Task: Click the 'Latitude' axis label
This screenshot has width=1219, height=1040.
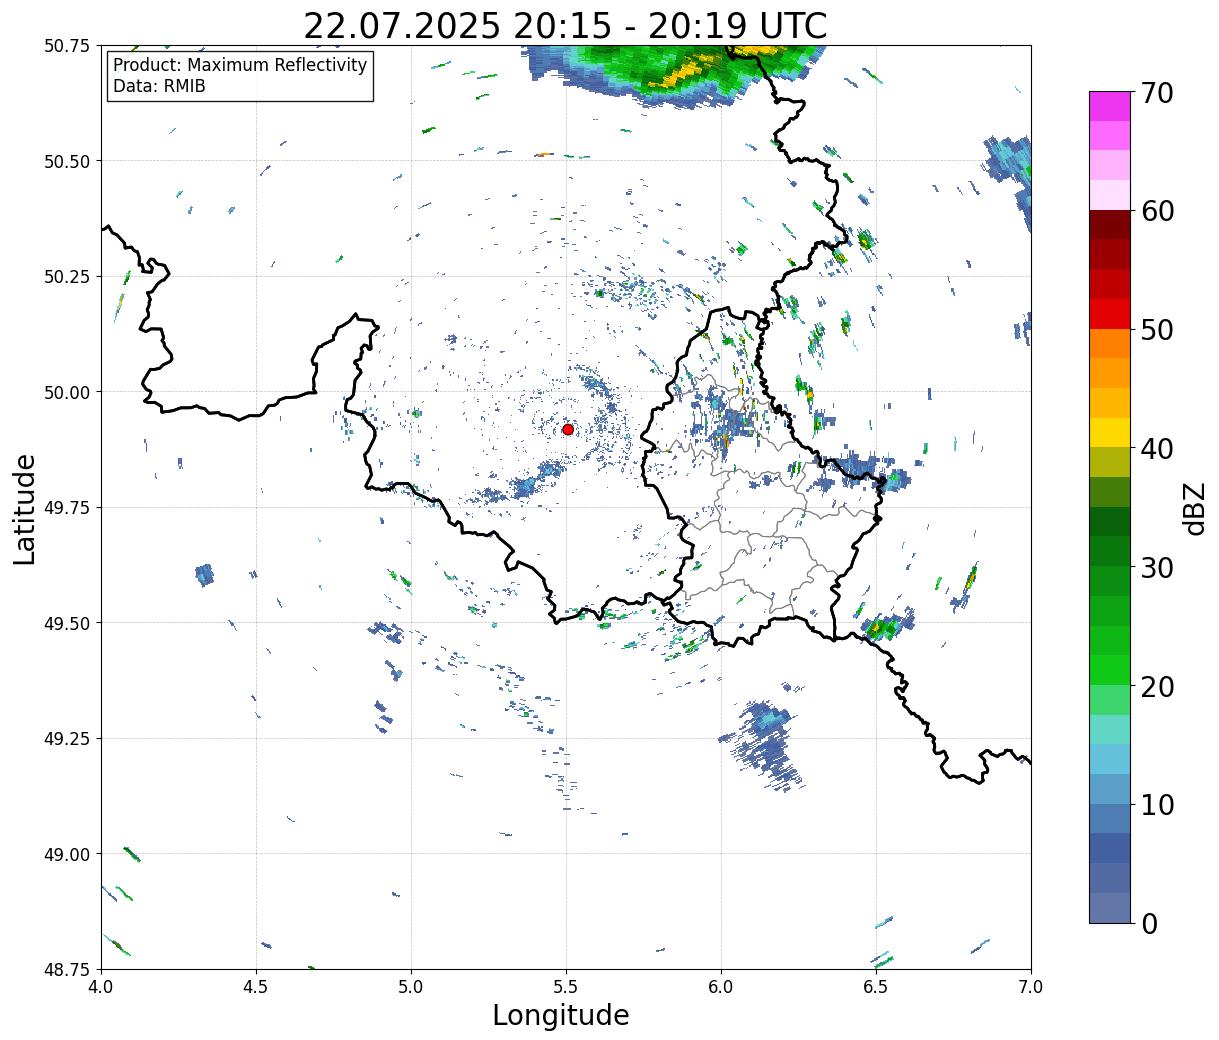Action: (25, 508)
